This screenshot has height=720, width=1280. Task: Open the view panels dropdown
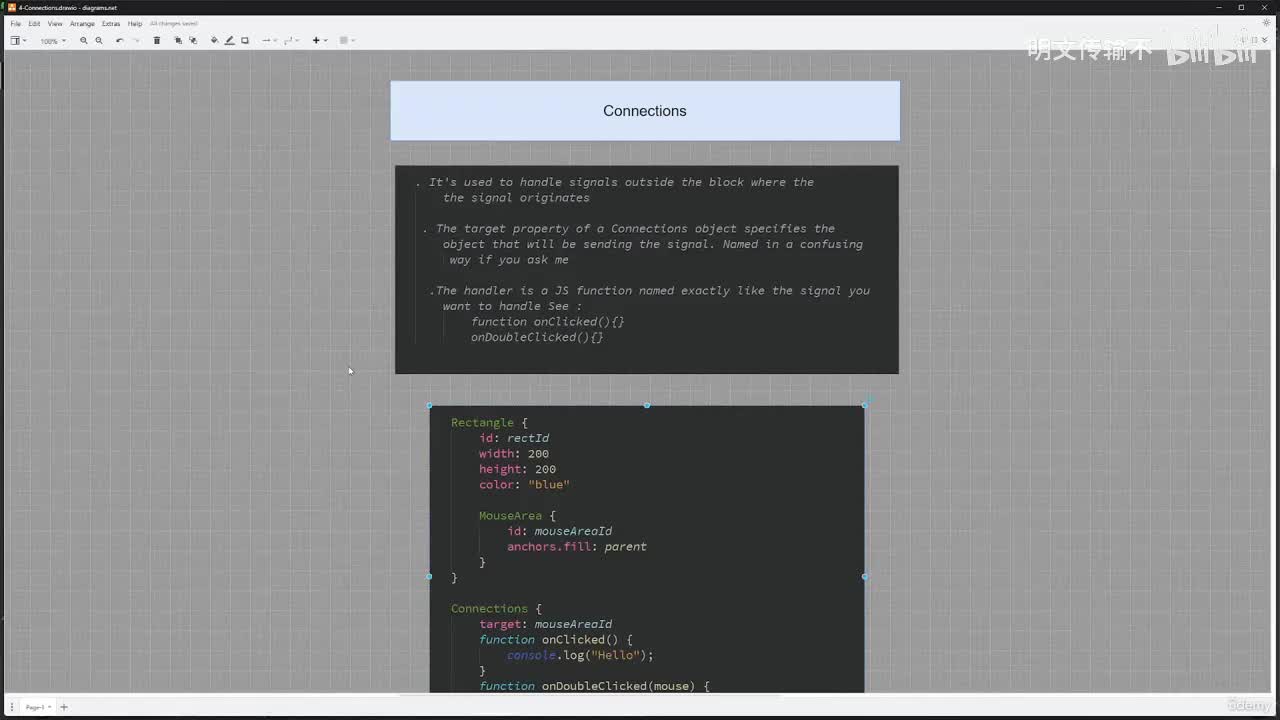[x=18, y=41]
